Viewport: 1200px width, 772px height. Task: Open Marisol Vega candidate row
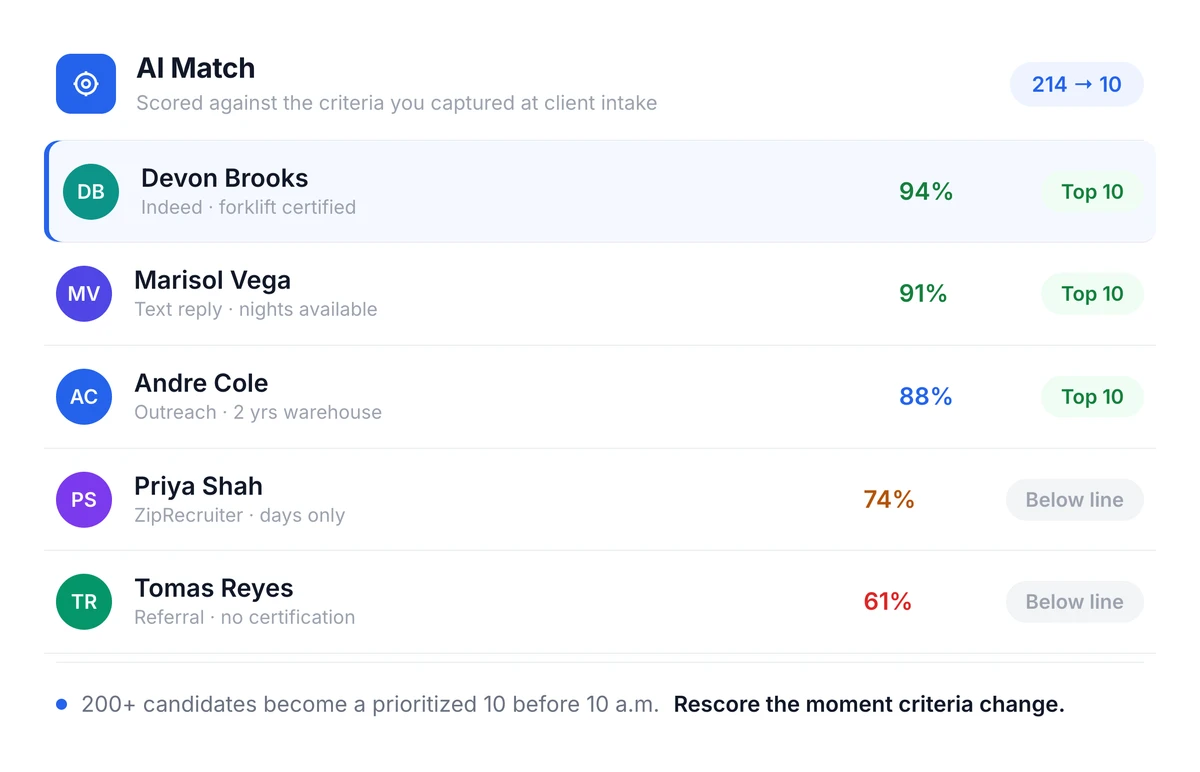[x=600, y=294]
